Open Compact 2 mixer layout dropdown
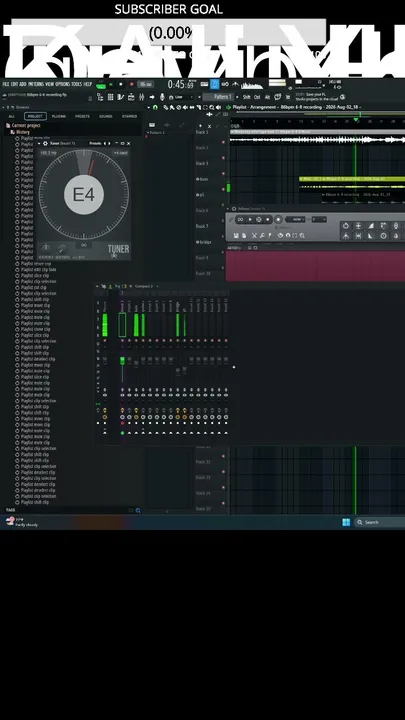405x720 pixels. (x=146, y=286)
